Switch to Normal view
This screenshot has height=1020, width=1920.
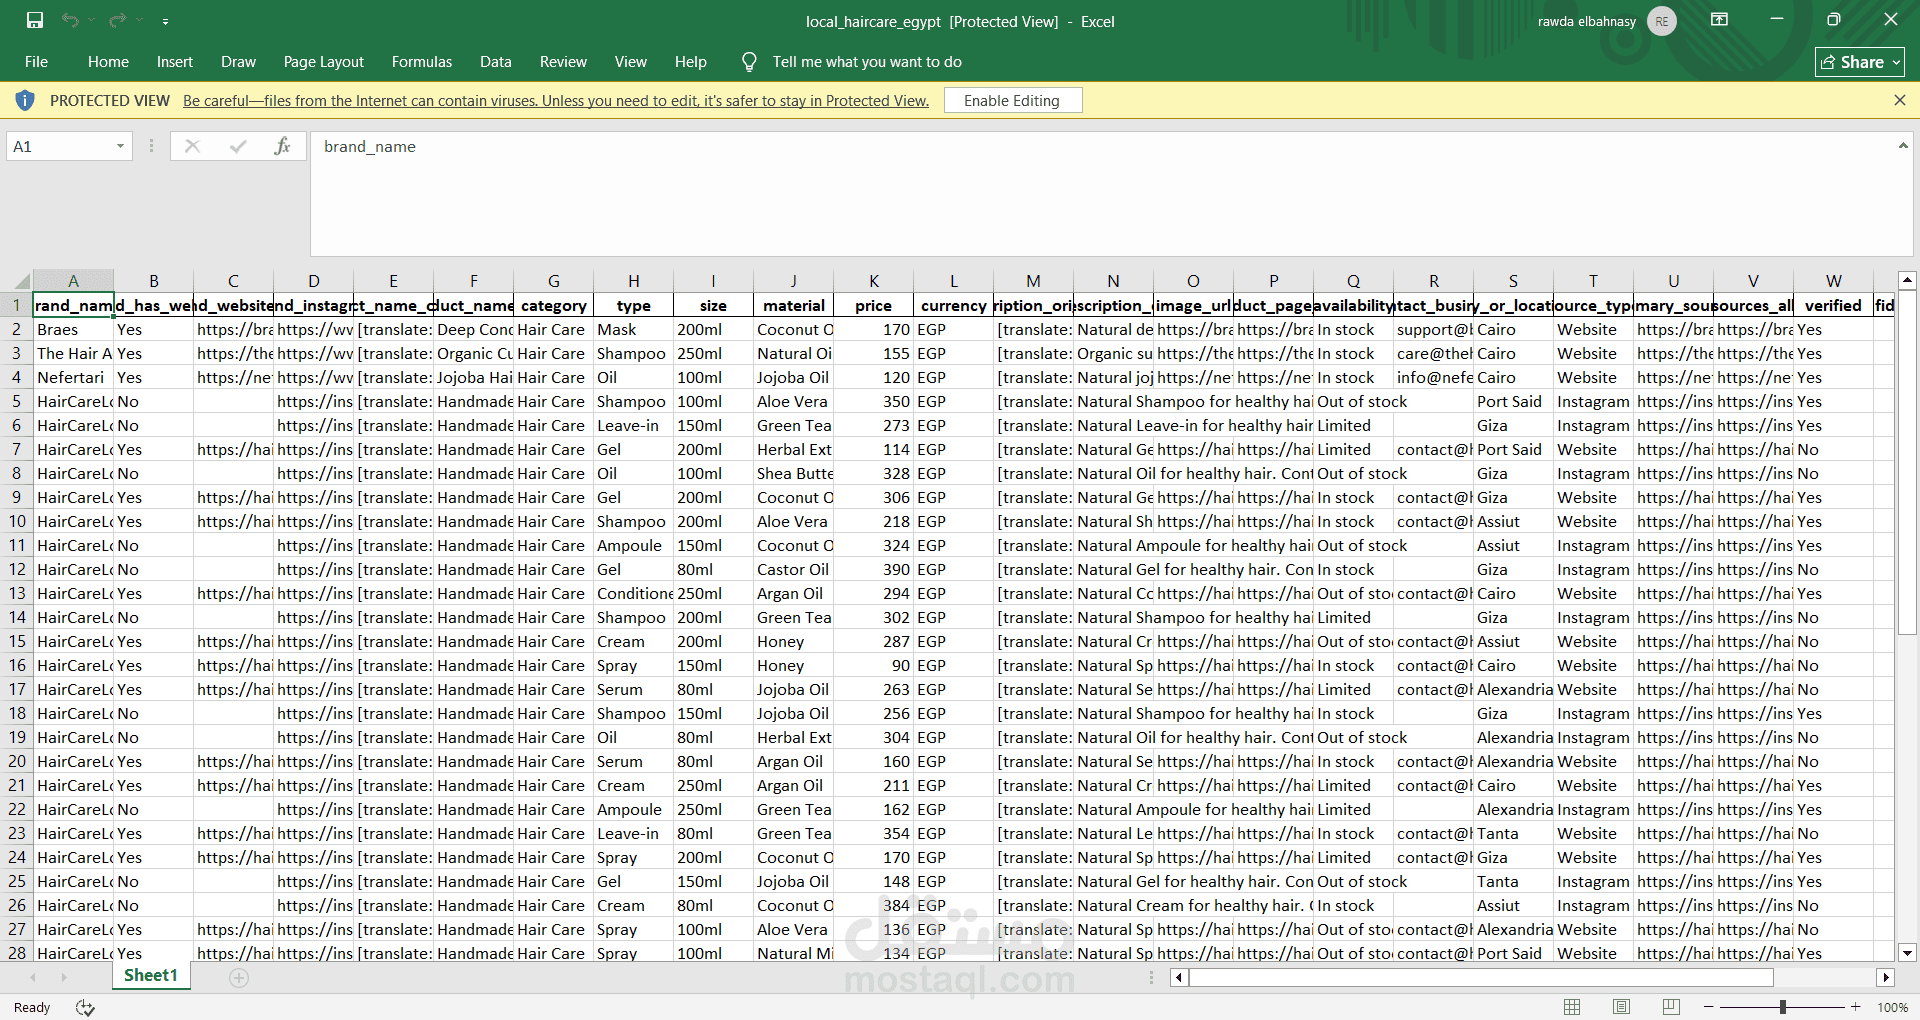[1572, 1007]
